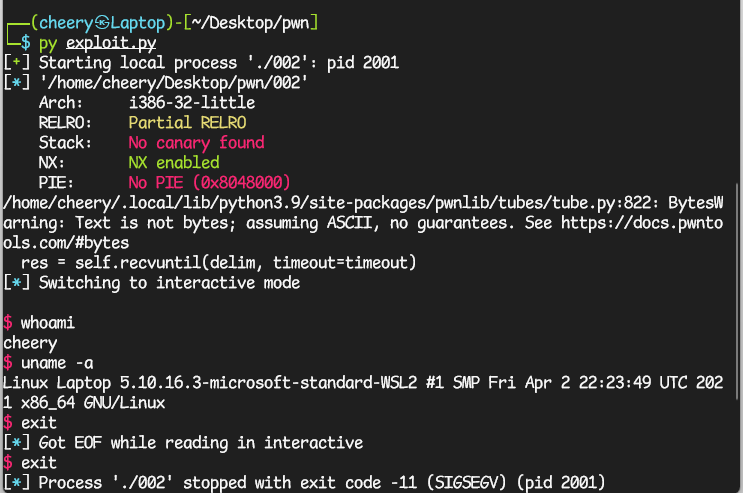743x493 pixels.
Task: Click the terminal's vertical scrollbar
Action: click(738, 292)
